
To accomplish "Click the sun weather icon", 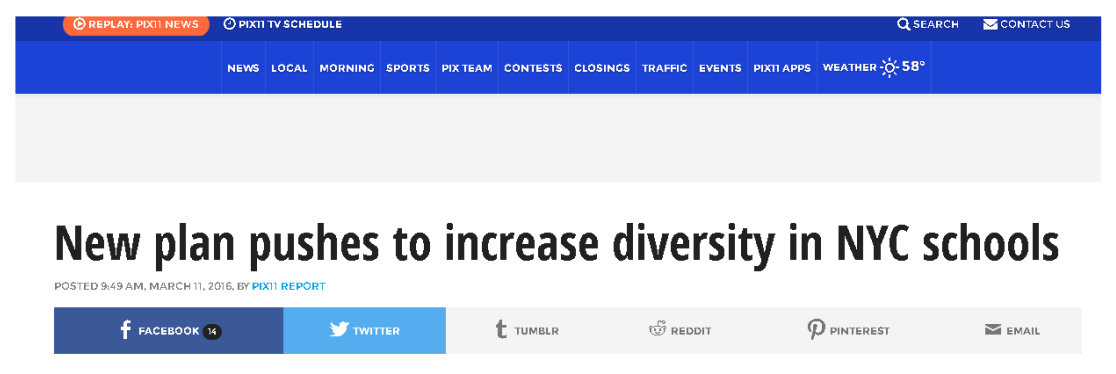I will [x=889, y=68].
